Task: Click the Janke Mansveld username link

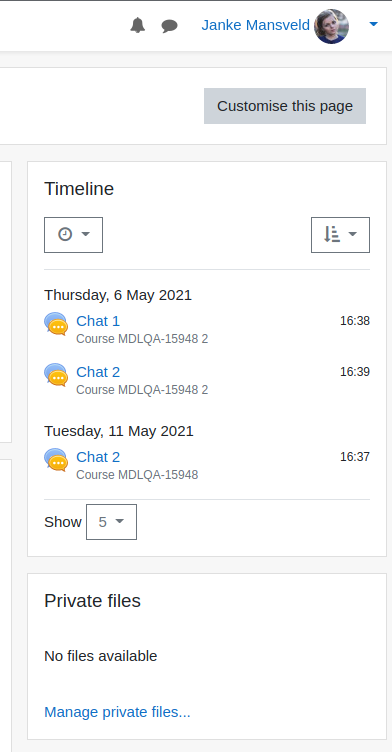Action: pos(256,25)
